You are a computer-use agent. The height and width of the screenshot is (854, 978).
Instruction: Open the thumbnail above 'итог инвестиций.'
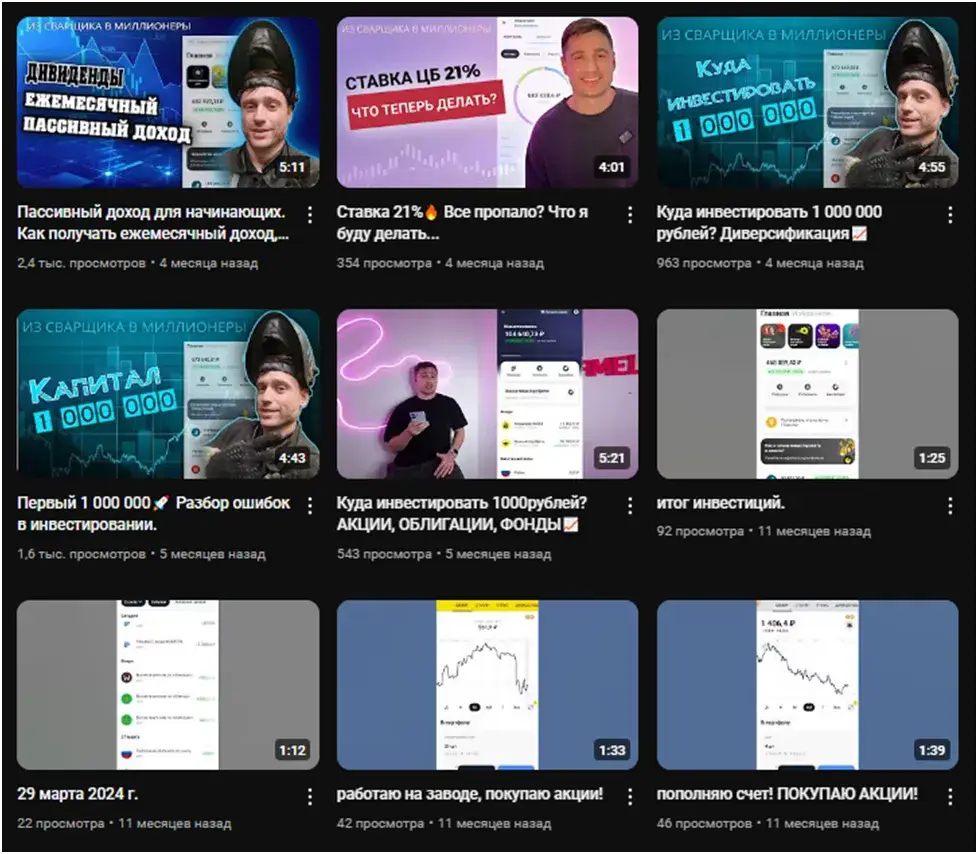point(808,394)
